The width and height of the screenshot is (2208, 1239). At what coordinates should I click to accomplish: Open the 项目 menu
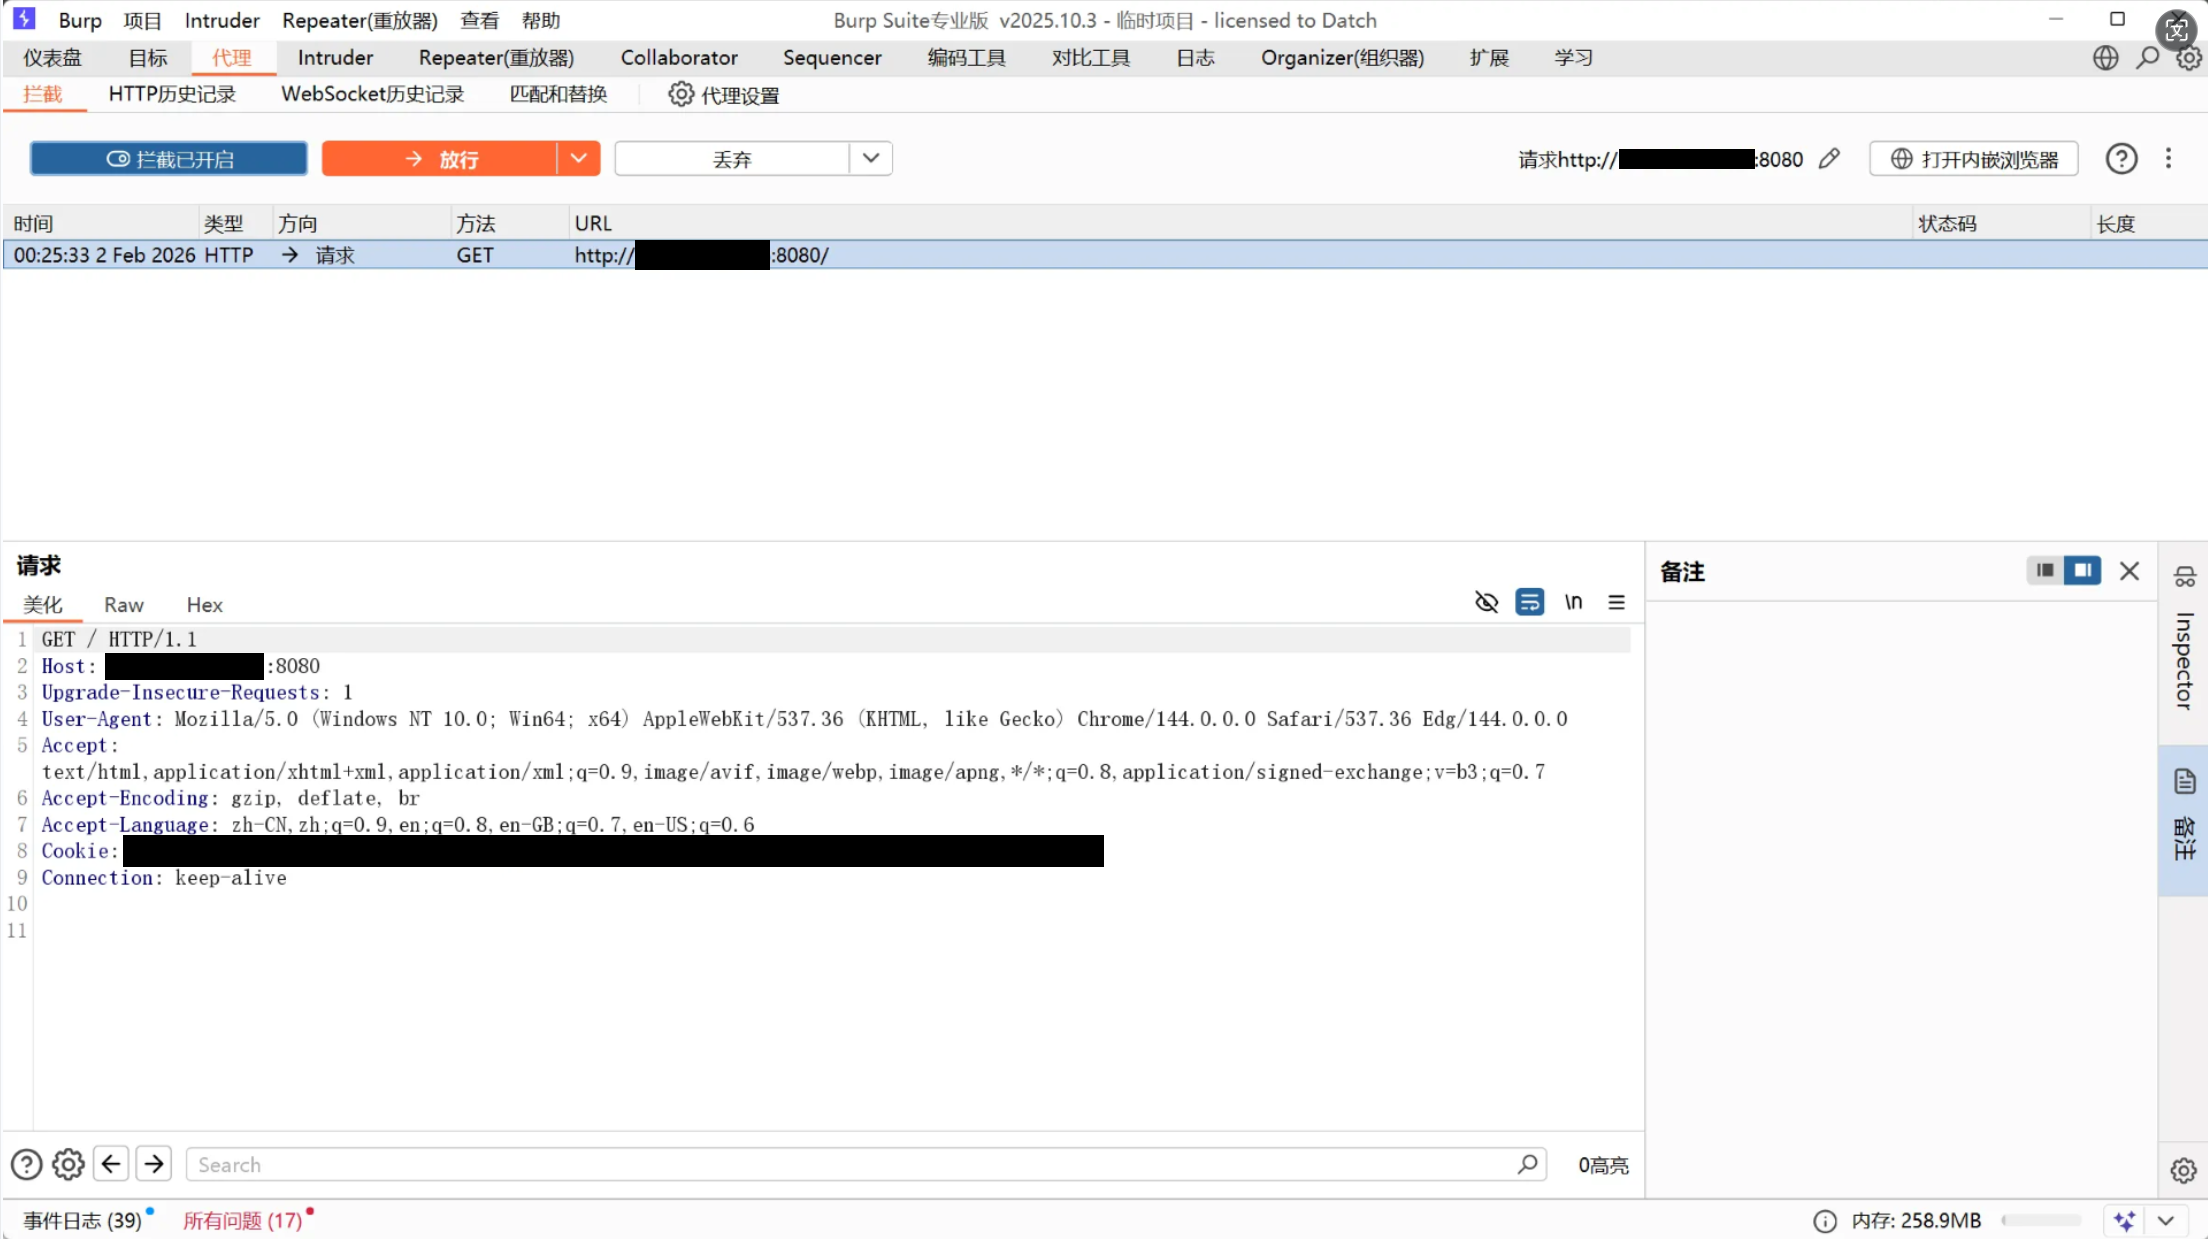point(142,20)
